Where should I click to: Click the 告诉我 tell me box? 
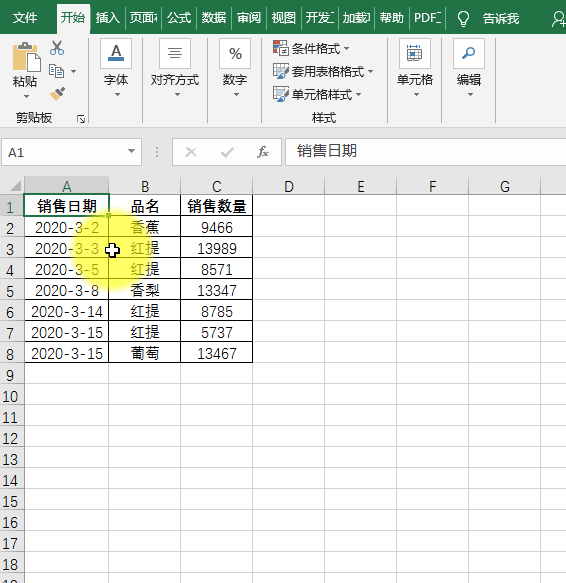(x=501, y=18)
